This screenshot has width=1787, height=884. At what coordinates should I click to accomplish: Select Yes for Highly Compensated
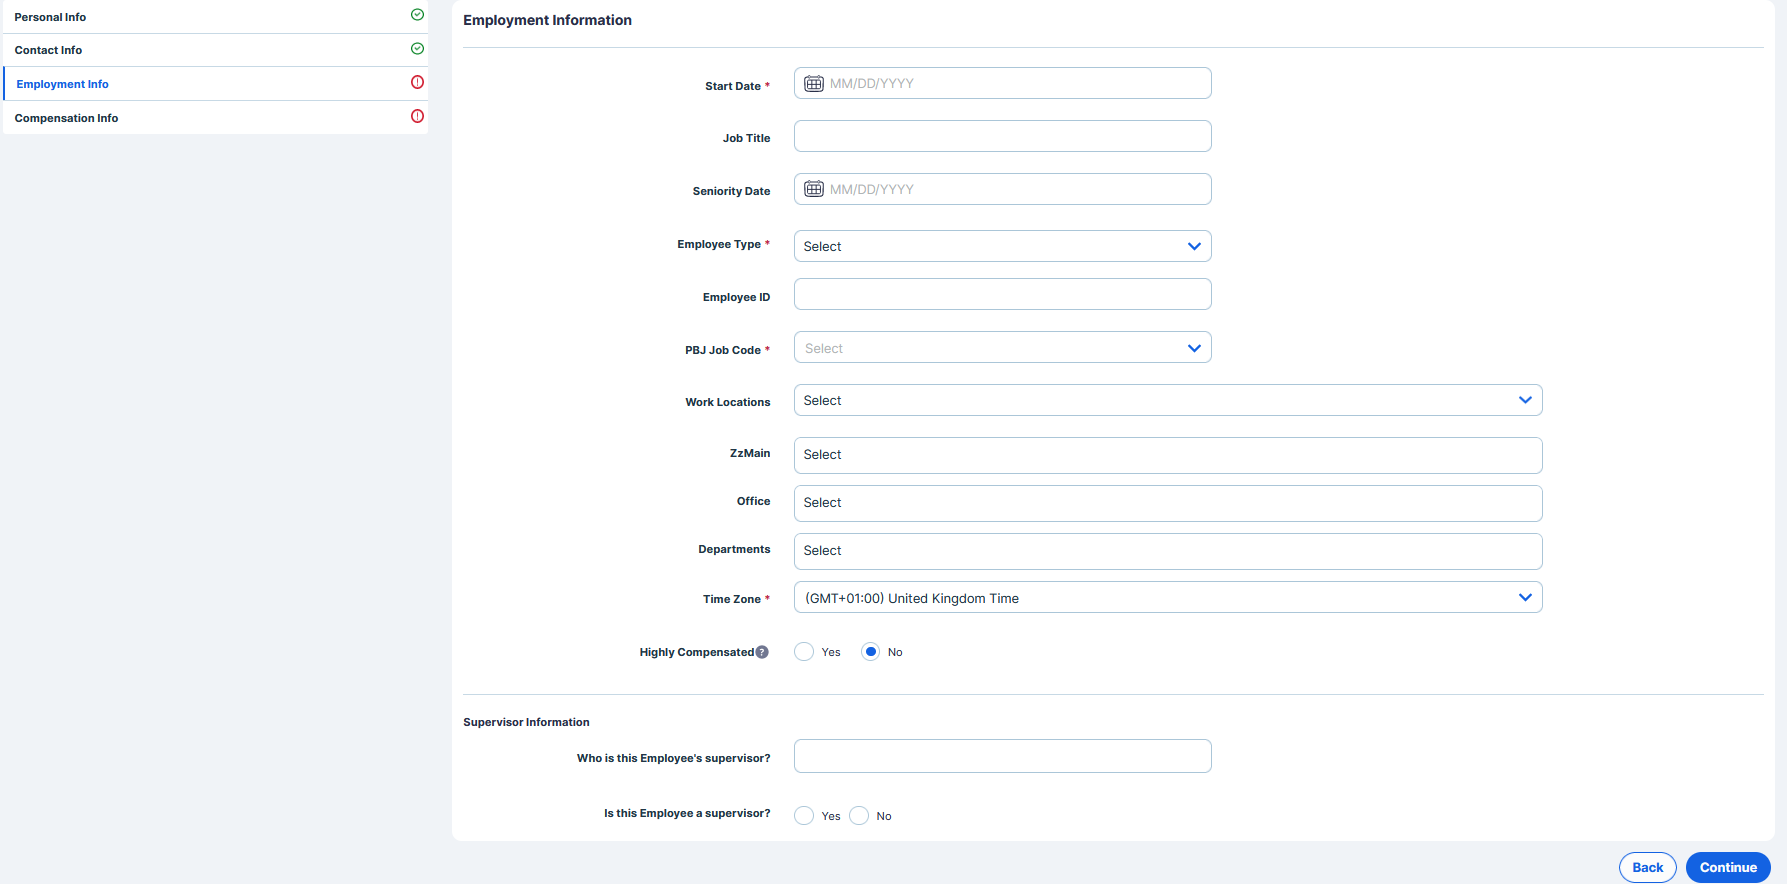coord(804,652)
